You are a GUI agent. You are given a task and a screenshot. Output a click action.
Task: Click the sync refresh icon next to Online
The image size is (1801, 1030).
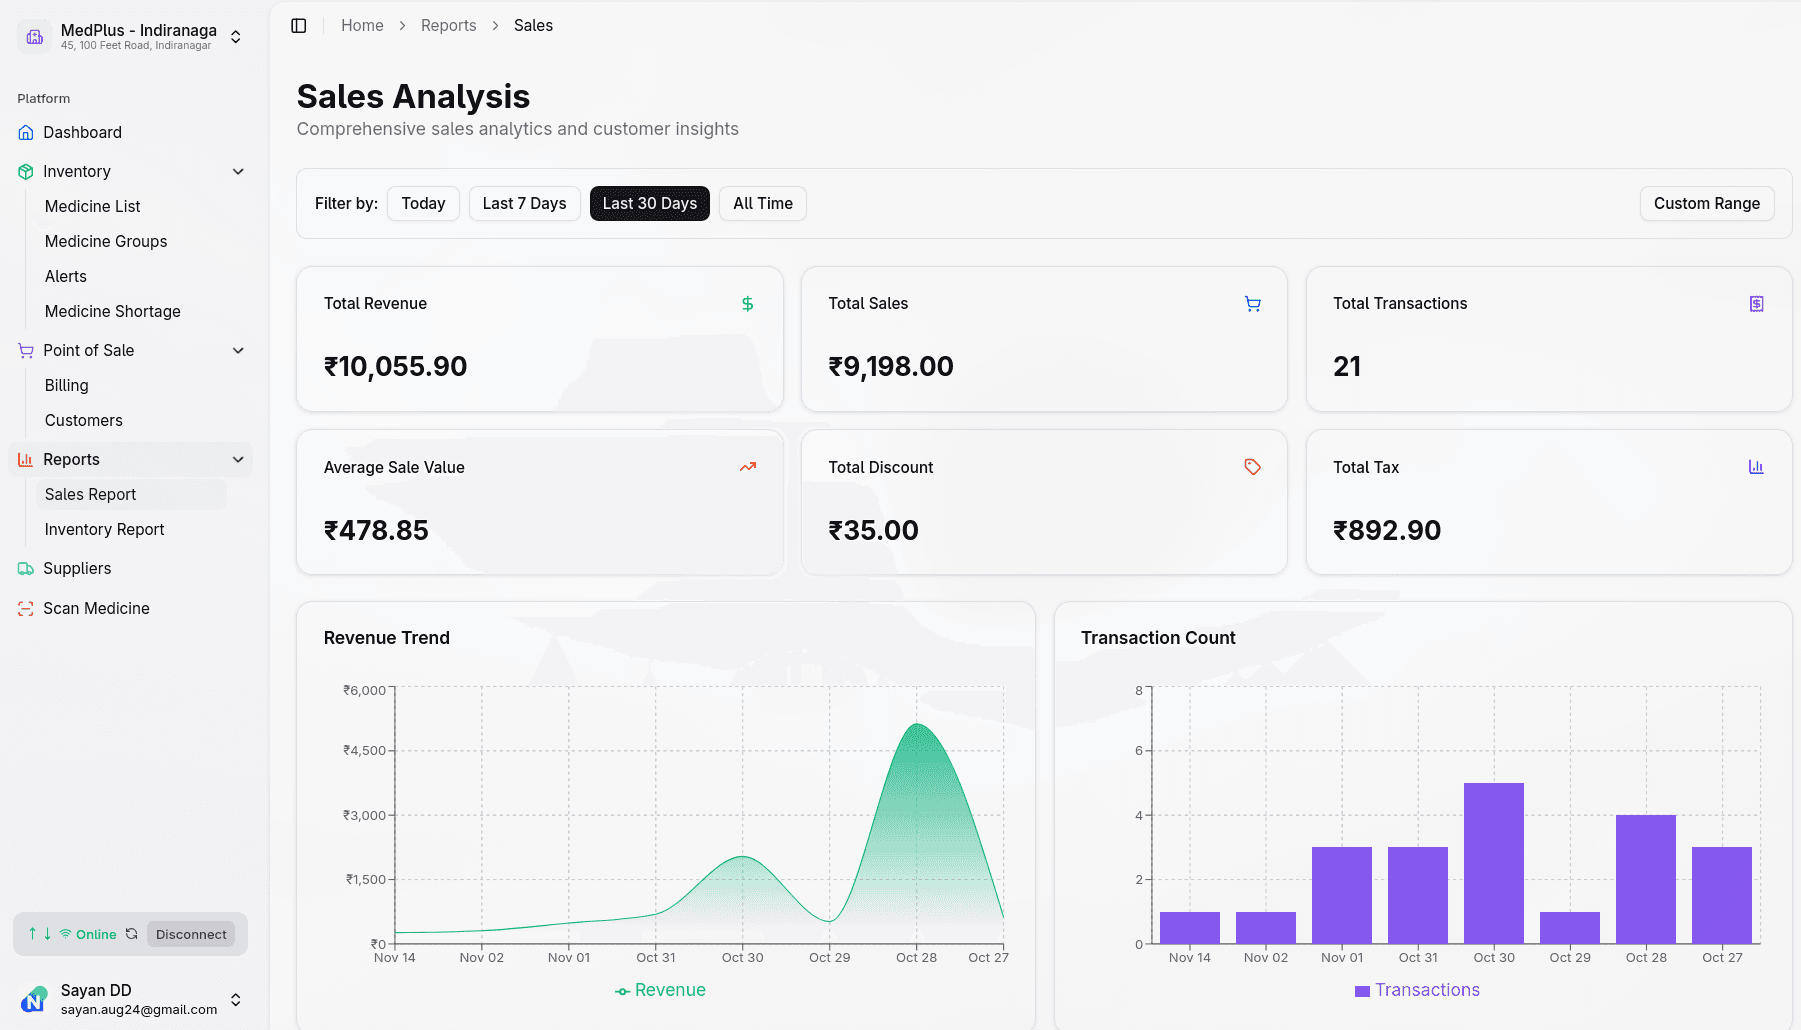tap(131, 934)
